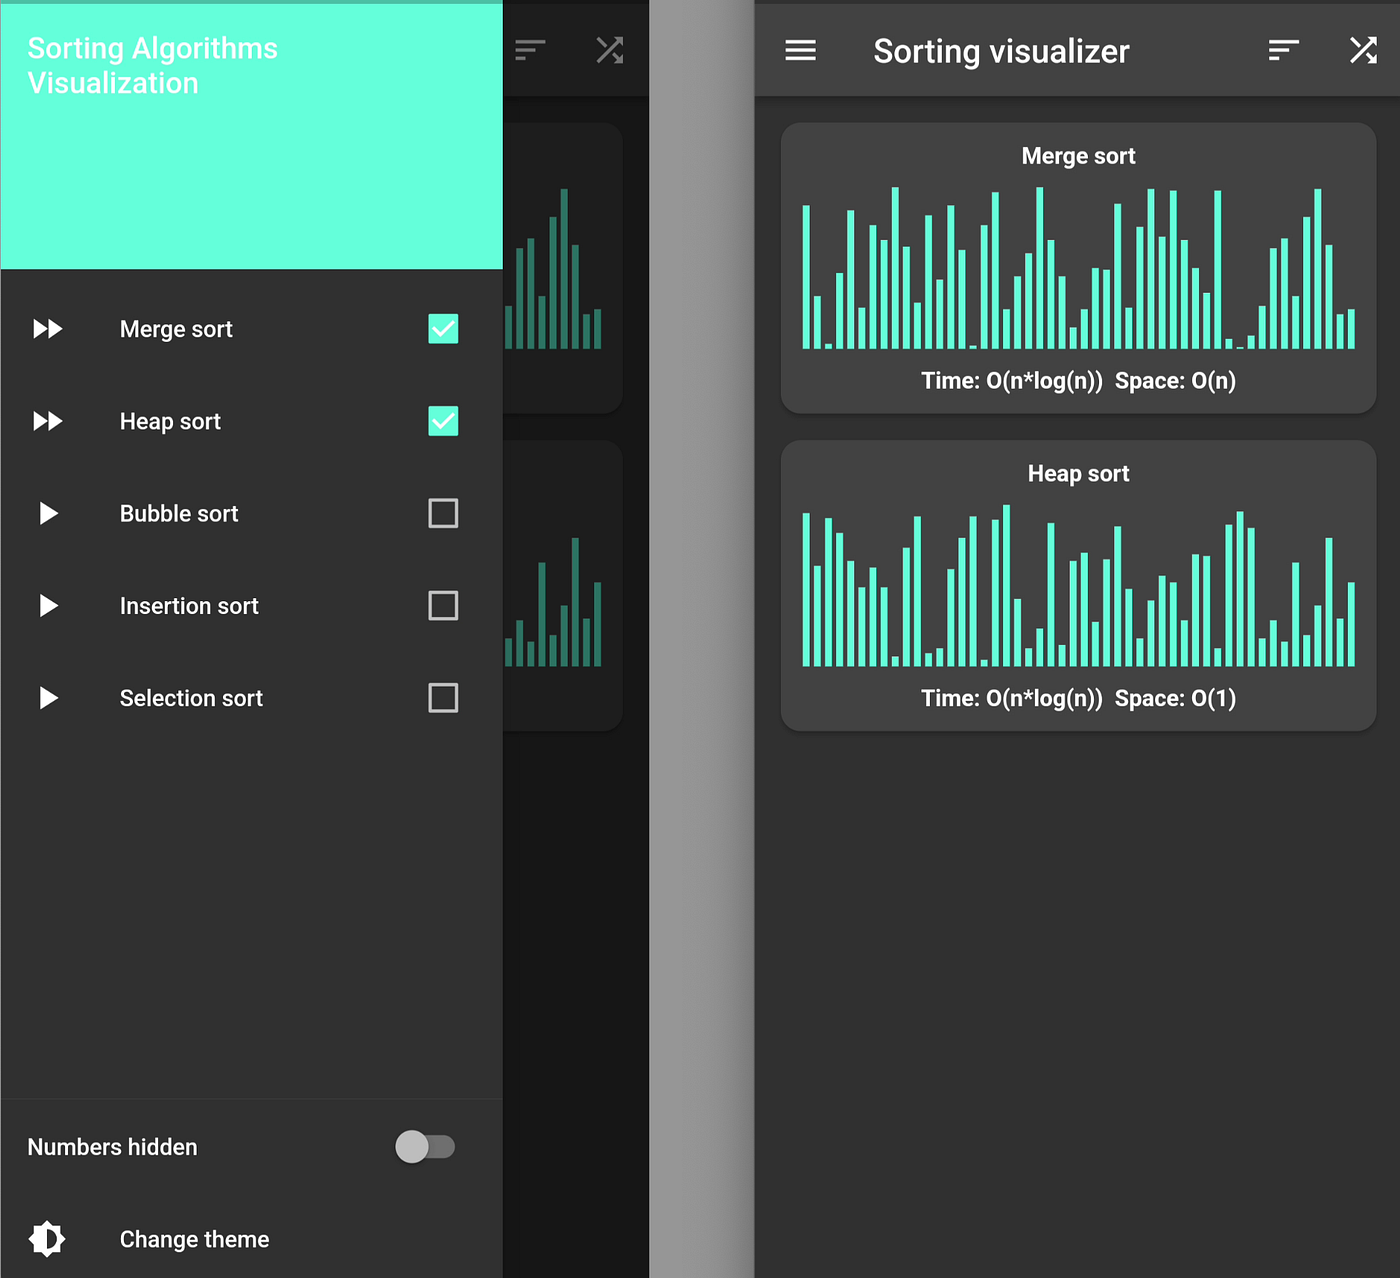Image resolution: width=1400 pixels, height=1278 pixels.
Task: Select the Merge sort drawer item label
Action: coord(176,329)
